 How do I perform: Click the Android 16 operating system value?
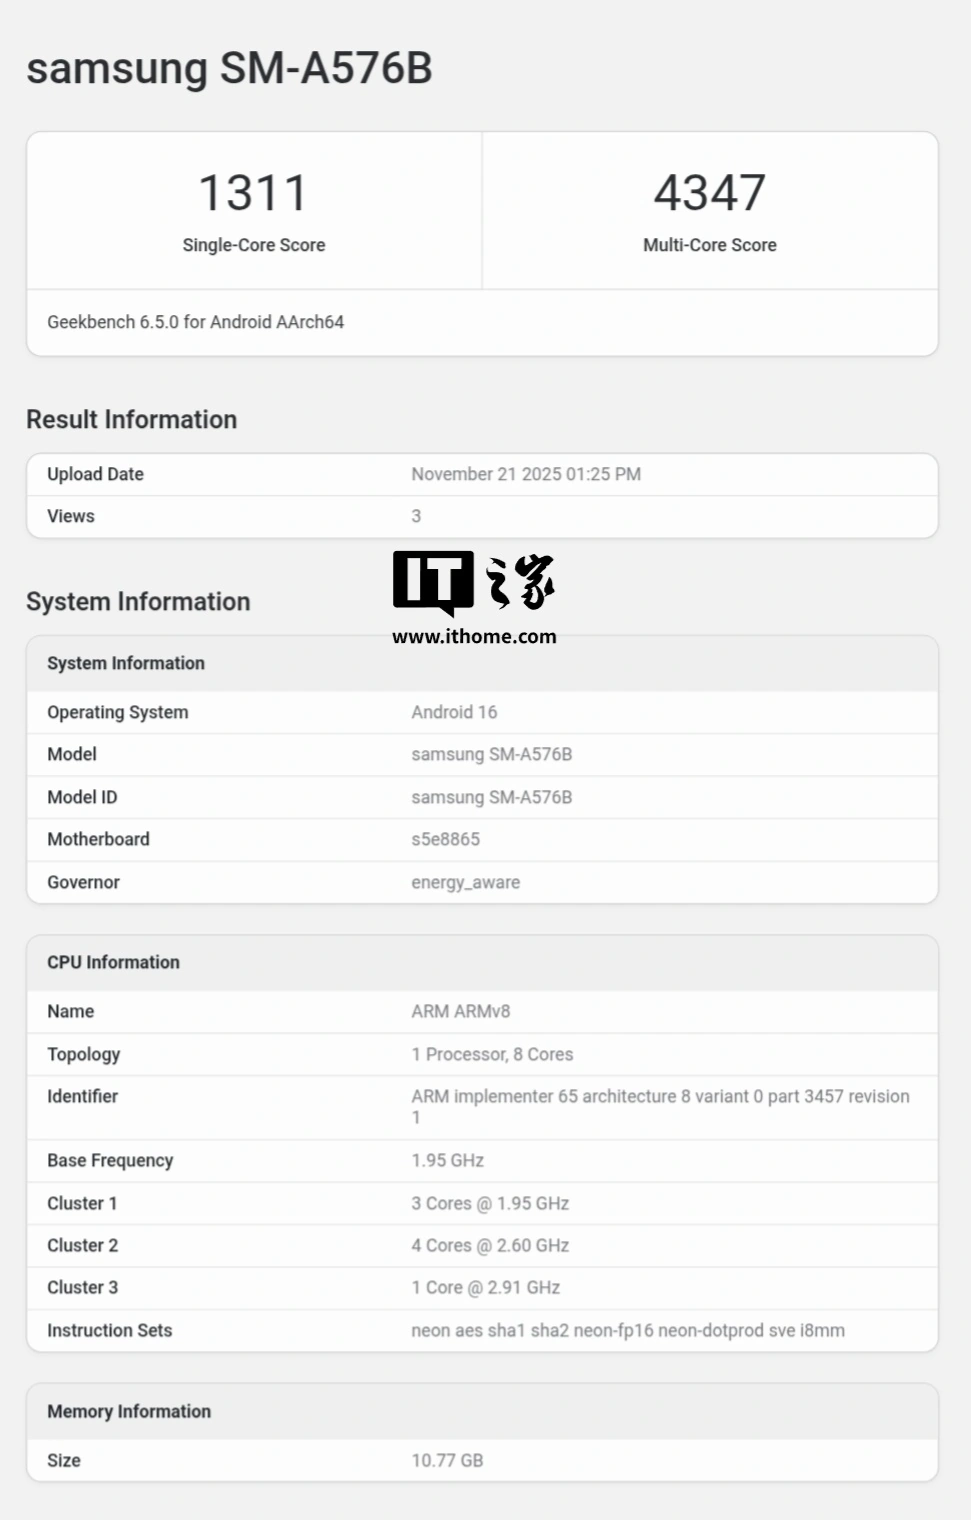(x=454, y=712)
